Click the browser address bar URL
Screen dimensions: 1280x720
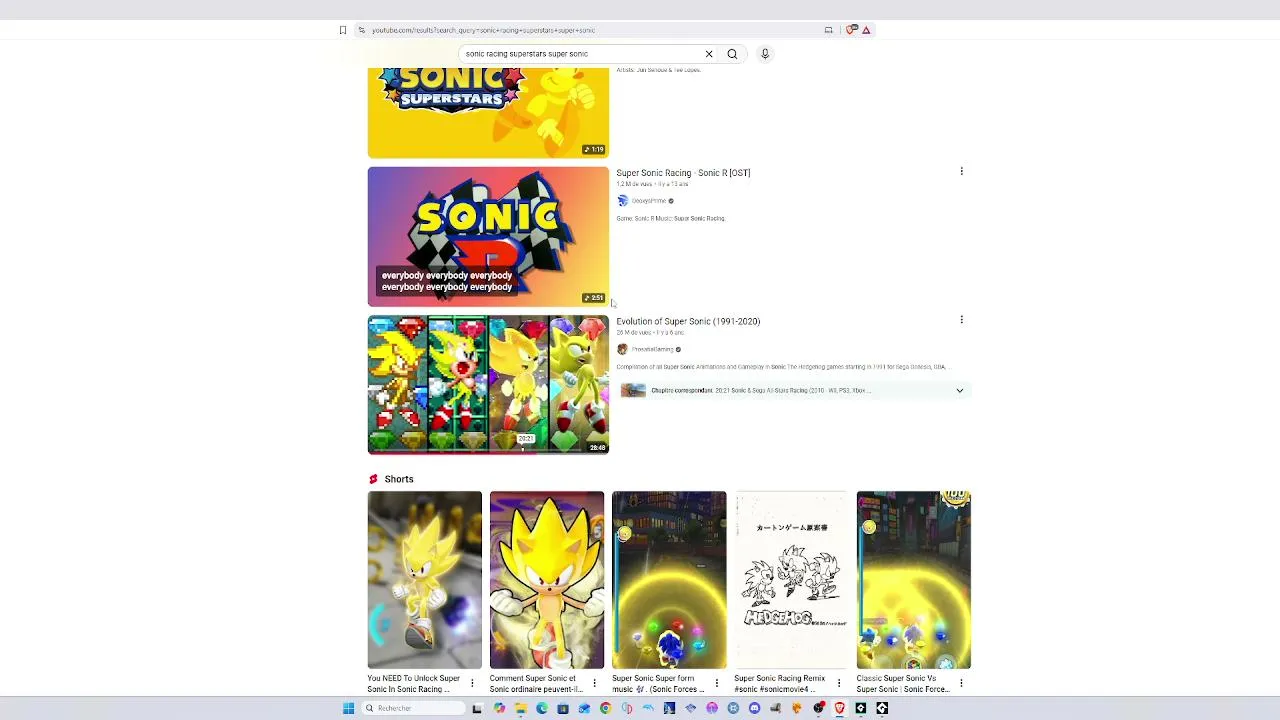point(483,30)
